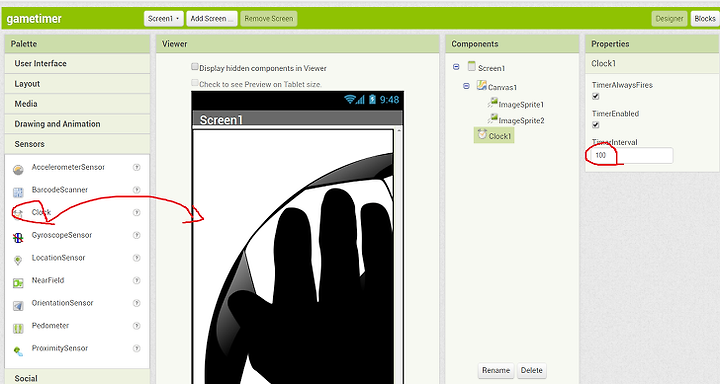Image resolution: width=720 pixels, height=384 pixels.
Task: Click the ImageSprite2 icon in Components
Action: point(493,119)
